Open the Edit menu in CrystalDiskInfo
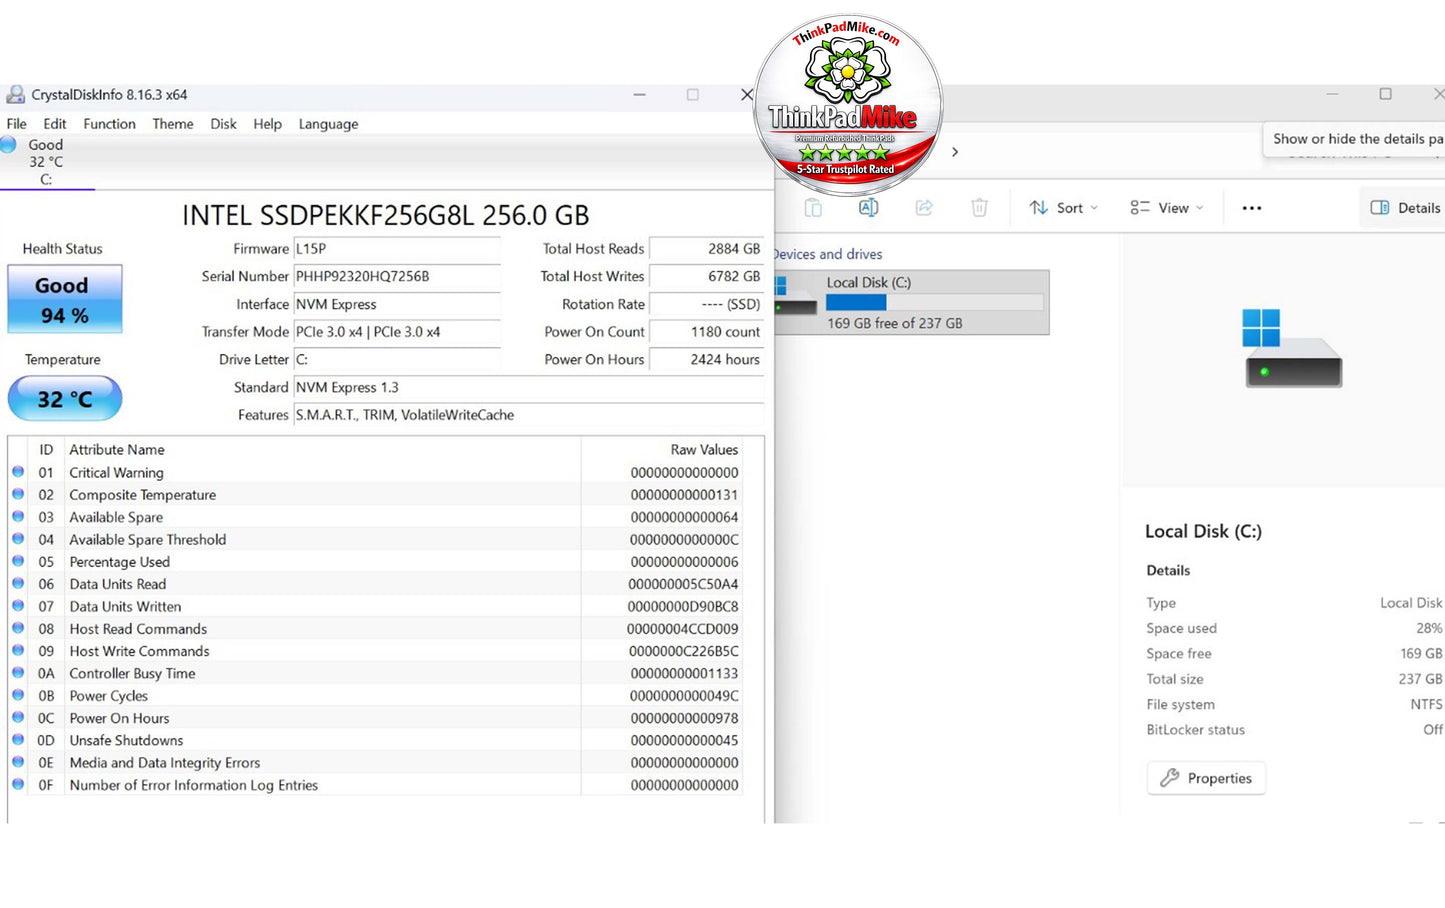 pos(55,124)
